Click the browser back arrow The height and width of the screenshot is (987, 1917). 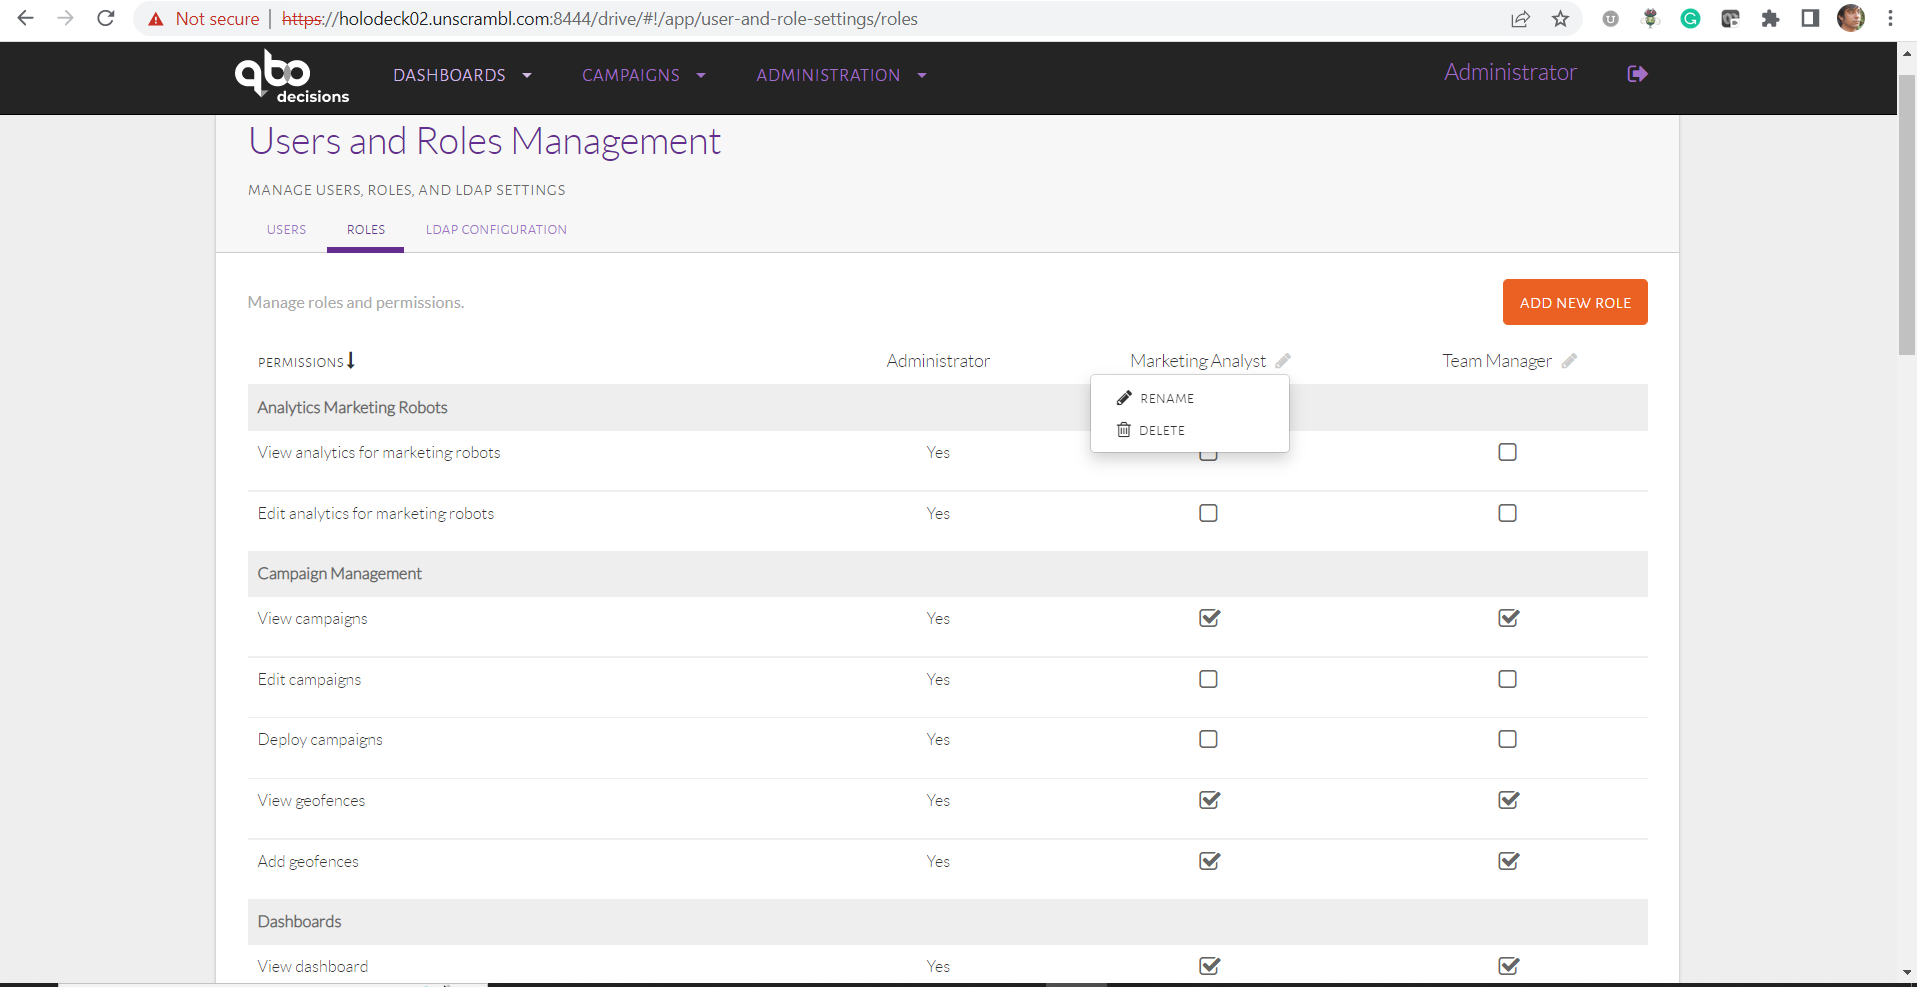click(x=26, y=18)
